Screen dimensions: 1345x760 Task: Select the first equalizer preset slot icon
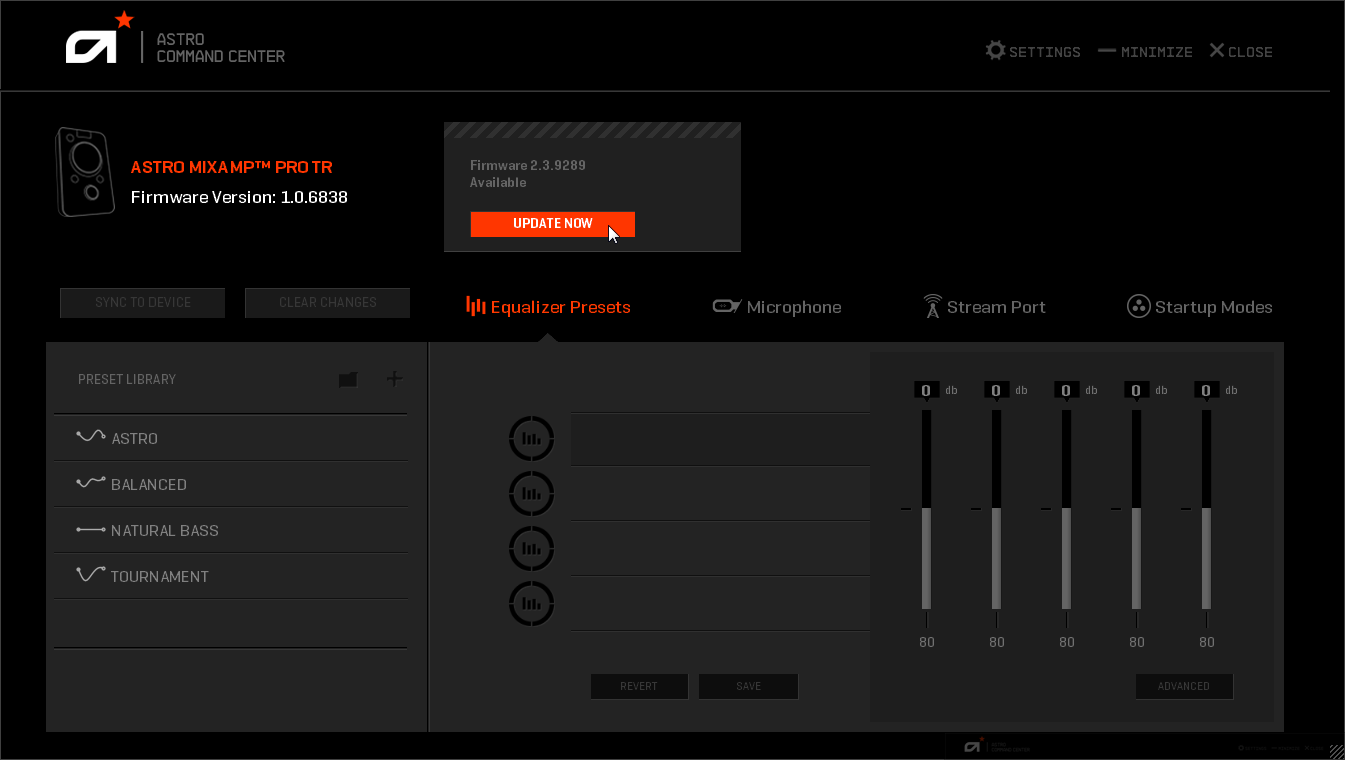(531, 438)
